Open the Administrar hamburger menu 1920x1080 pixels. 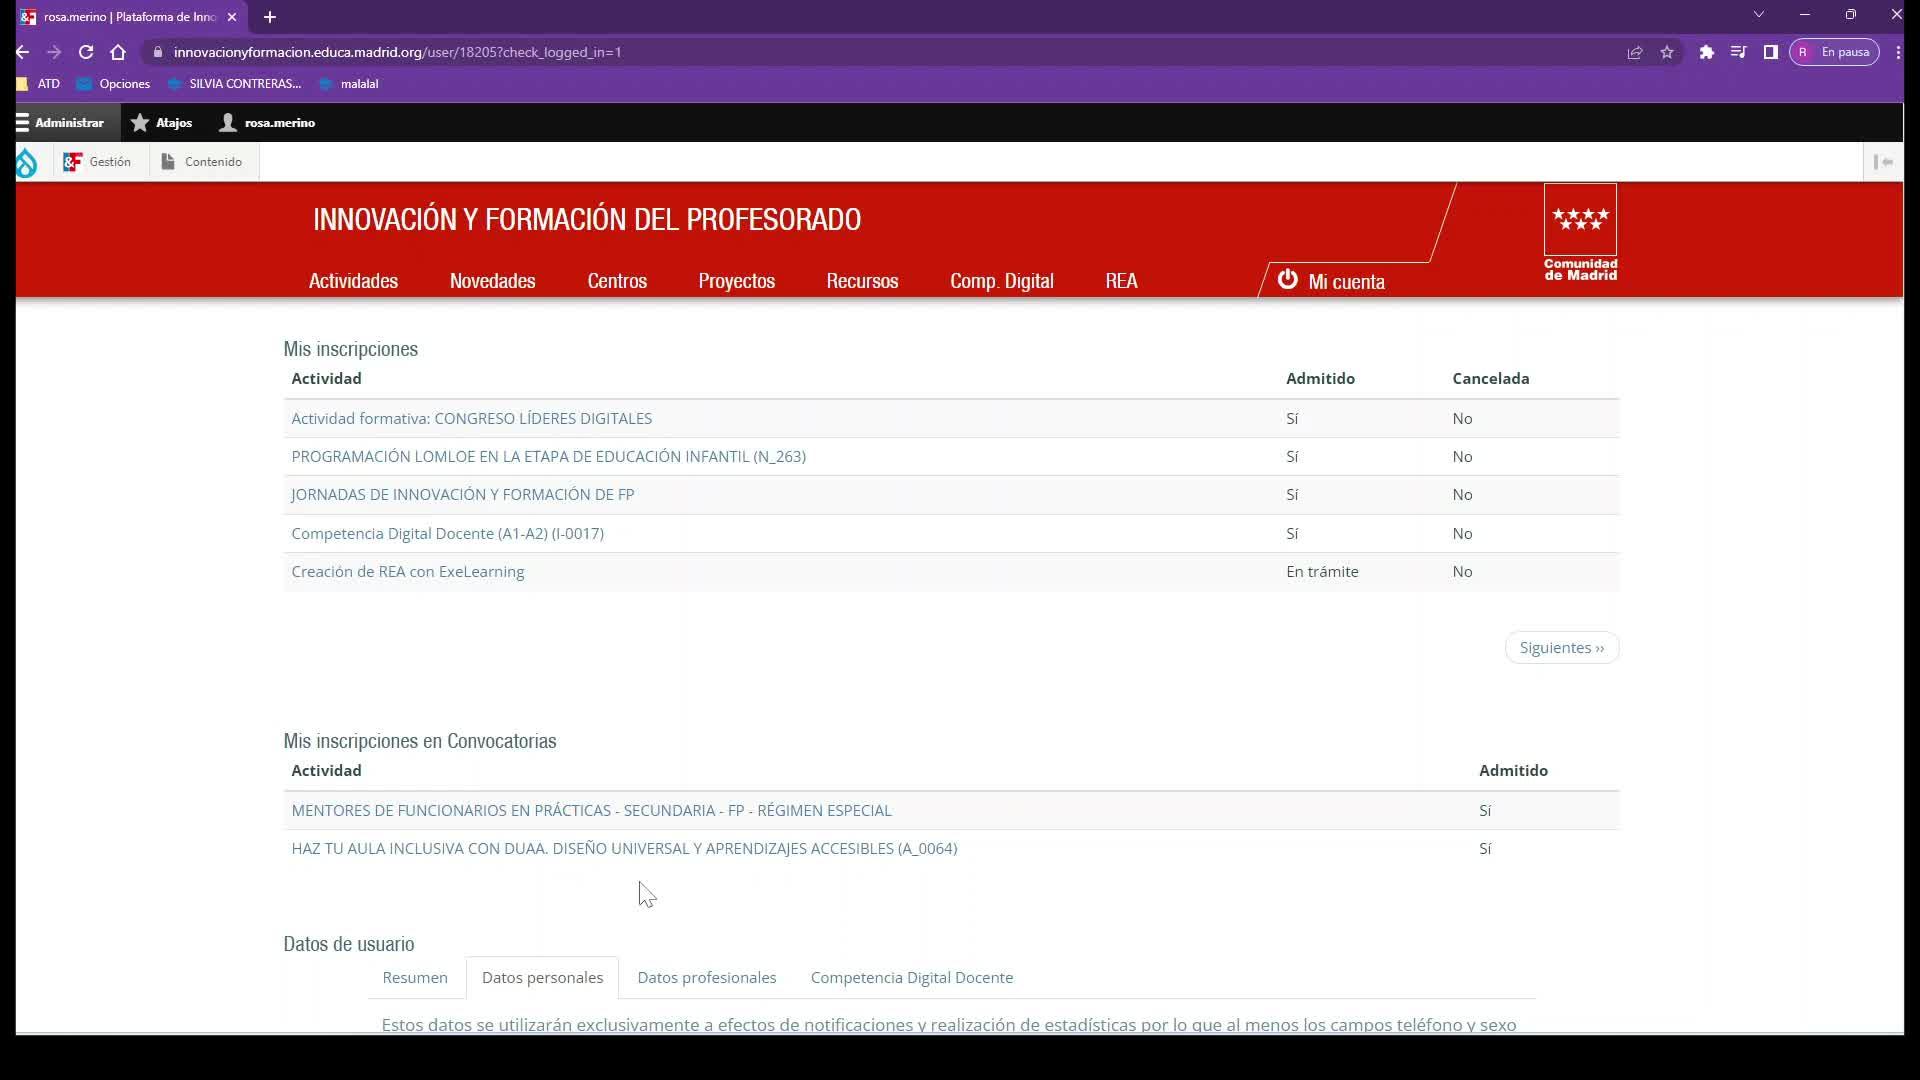[x=60, y=123]
